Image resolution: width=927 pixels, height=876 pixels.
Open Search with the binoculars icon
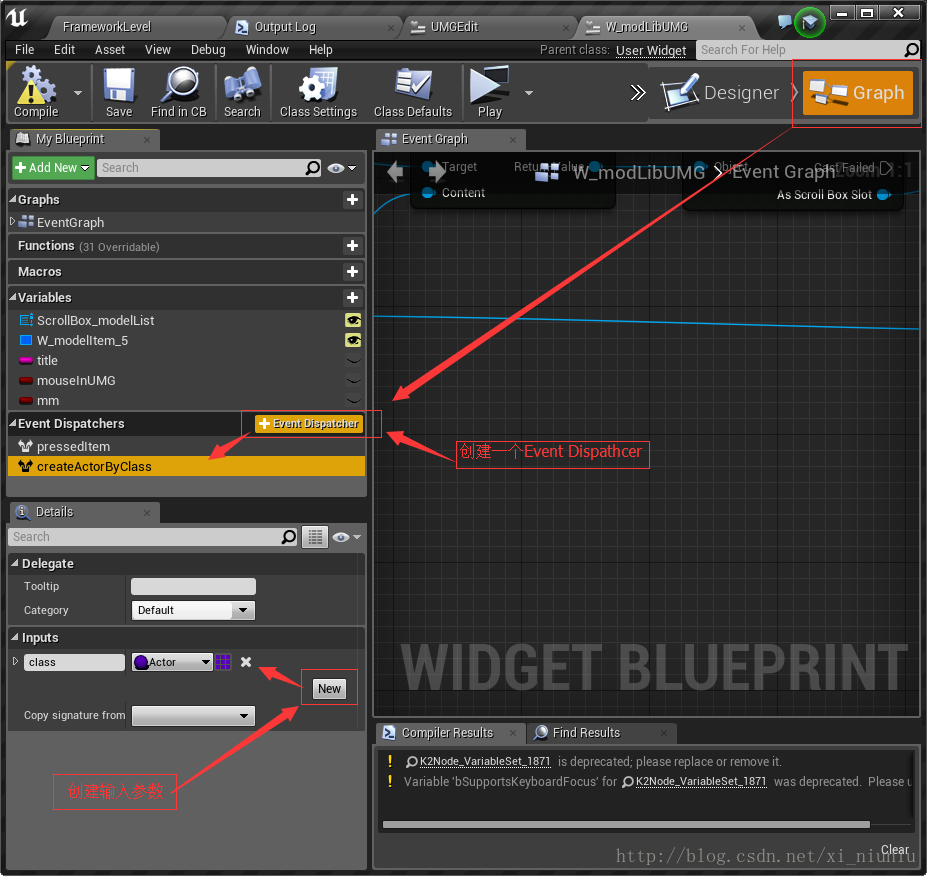click(242, 93)
